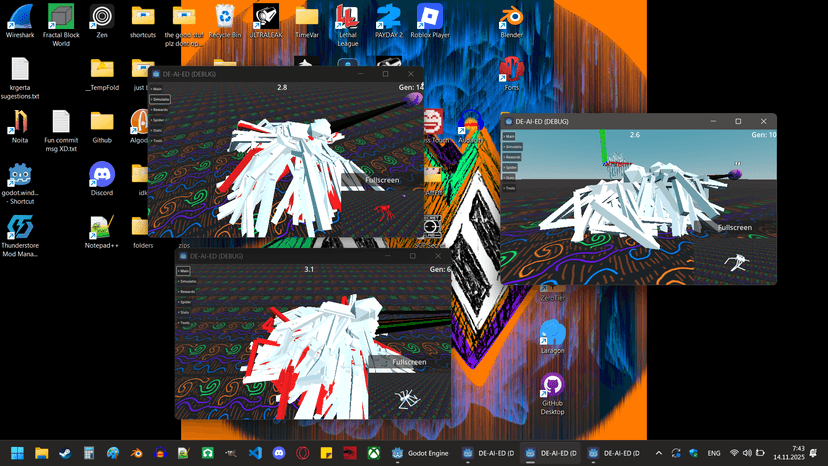Click Fullscreen in the top-left DE-AI-ED window

pos(381,179)
